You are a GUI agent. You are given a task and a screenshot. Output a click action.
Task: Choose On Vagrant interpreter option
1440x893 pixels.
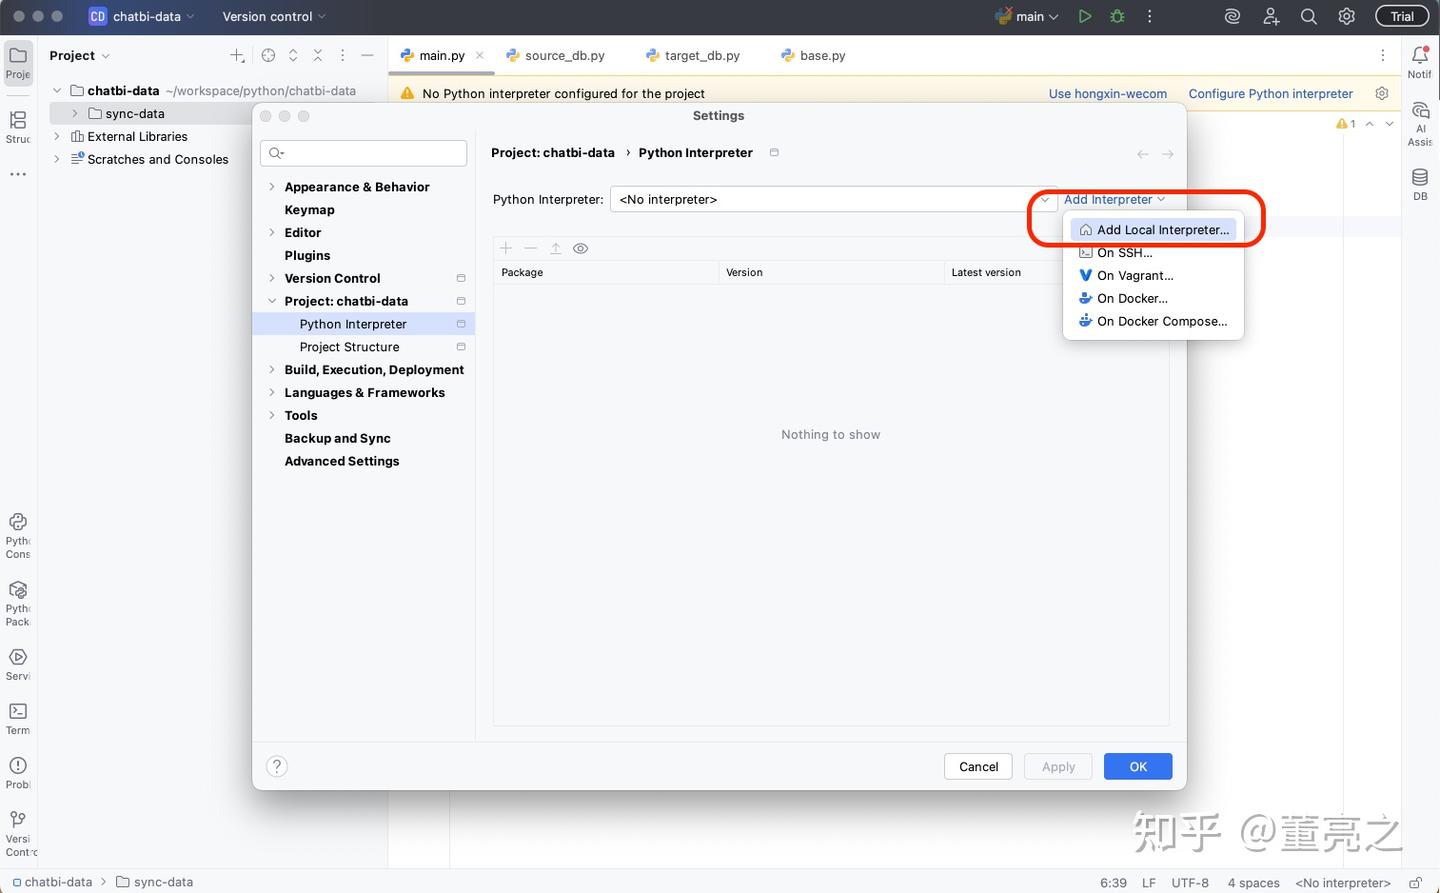coord(1153,276)
